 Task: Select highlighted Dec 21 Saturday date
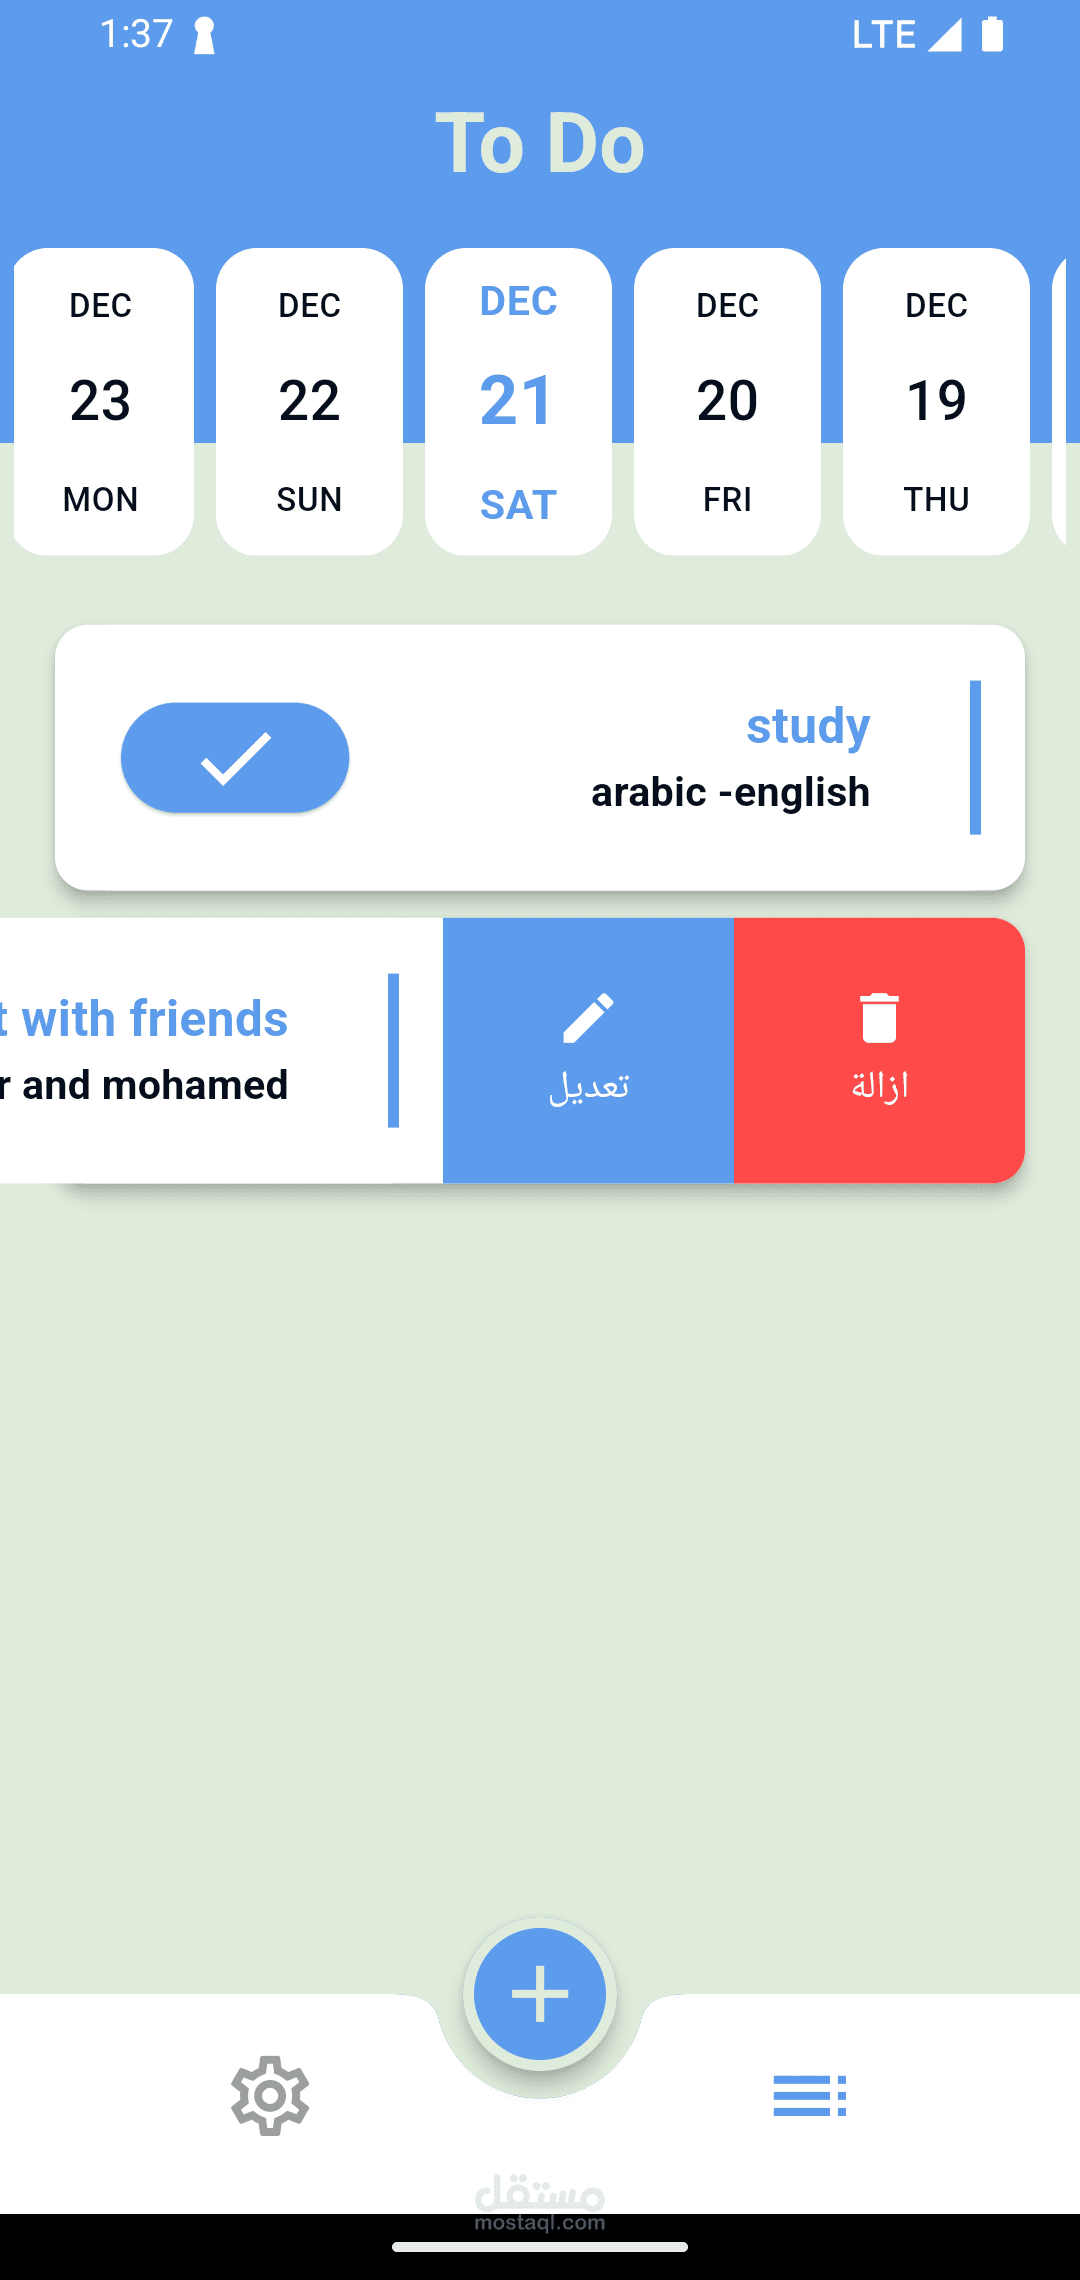(x=518, y=401)
